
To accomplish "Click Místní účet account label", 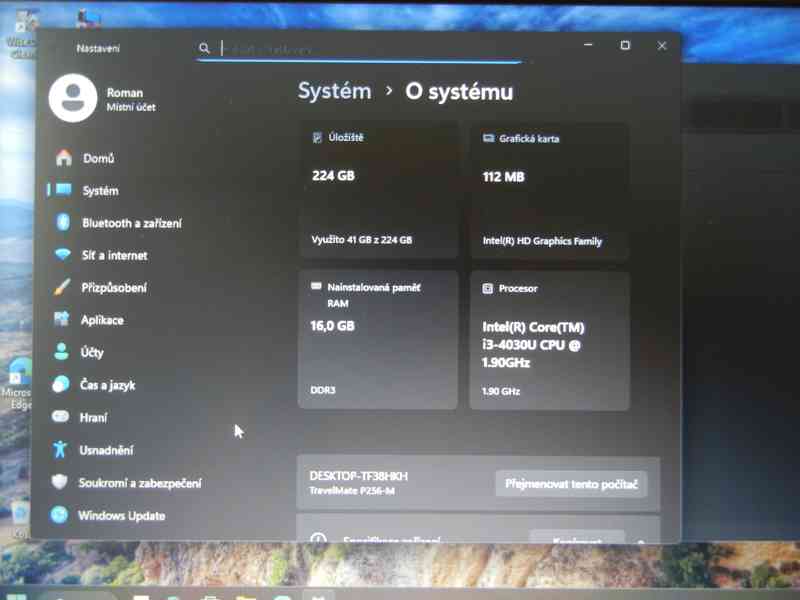I will pyautogui.click(x=131, y=107).
